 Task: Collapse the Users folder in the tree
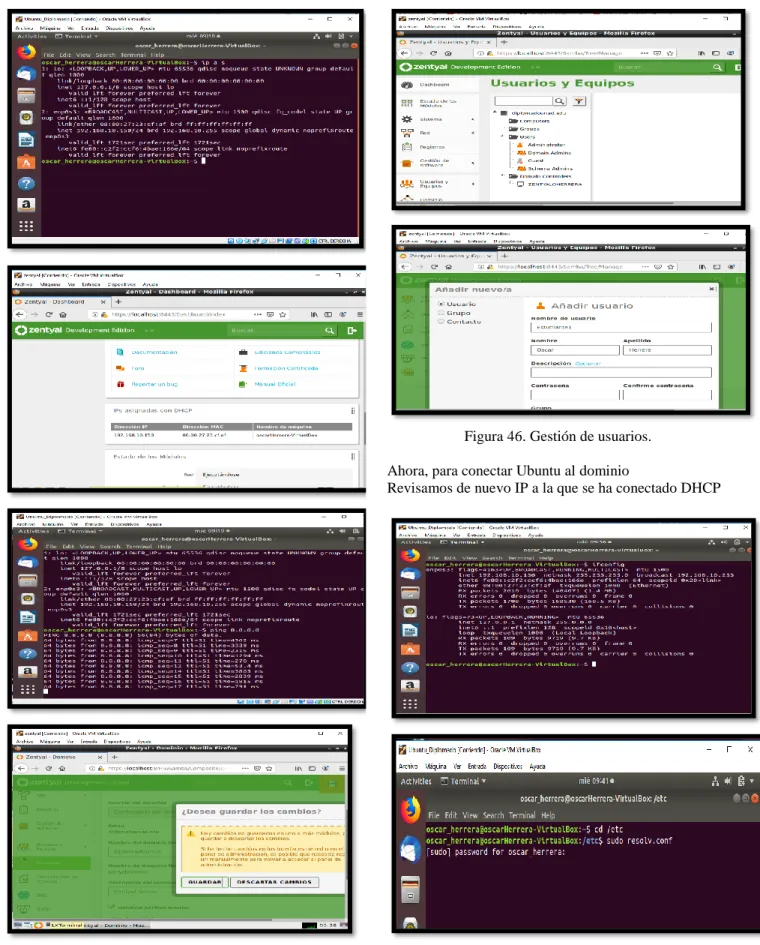pos(503,137)
